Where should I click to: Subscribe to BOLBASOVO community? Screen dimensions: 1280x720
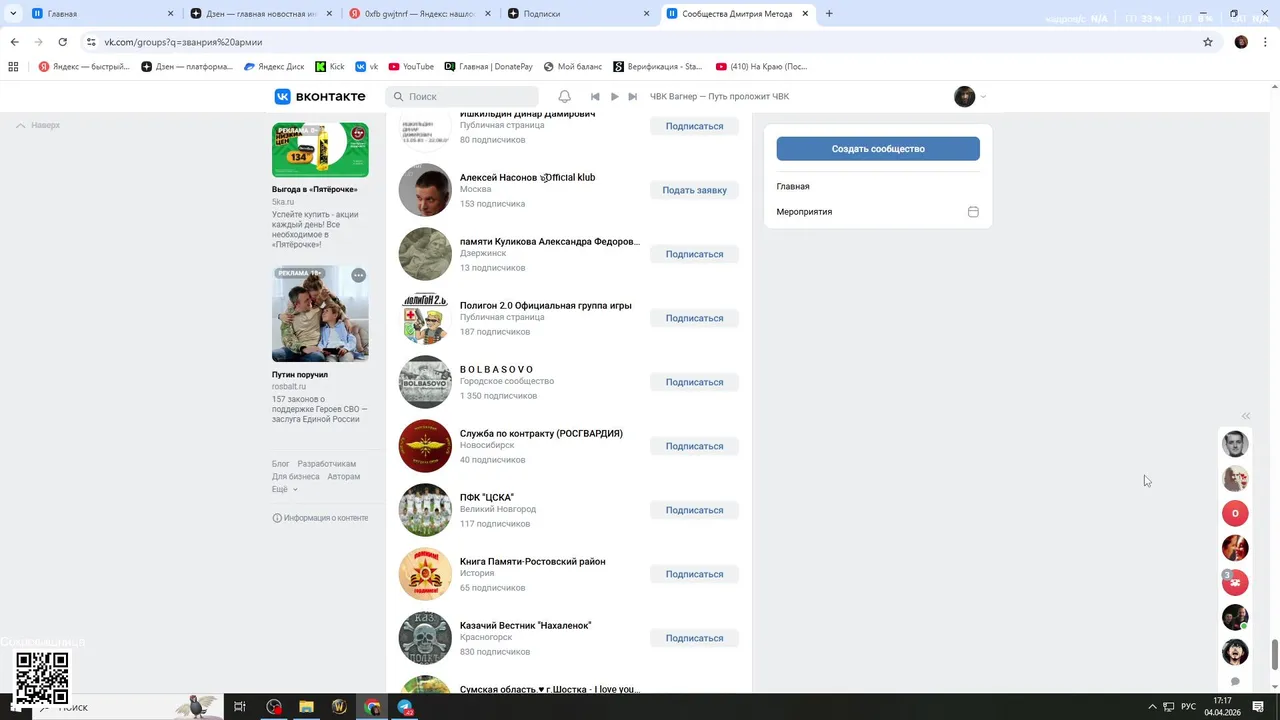coord(694,382)
